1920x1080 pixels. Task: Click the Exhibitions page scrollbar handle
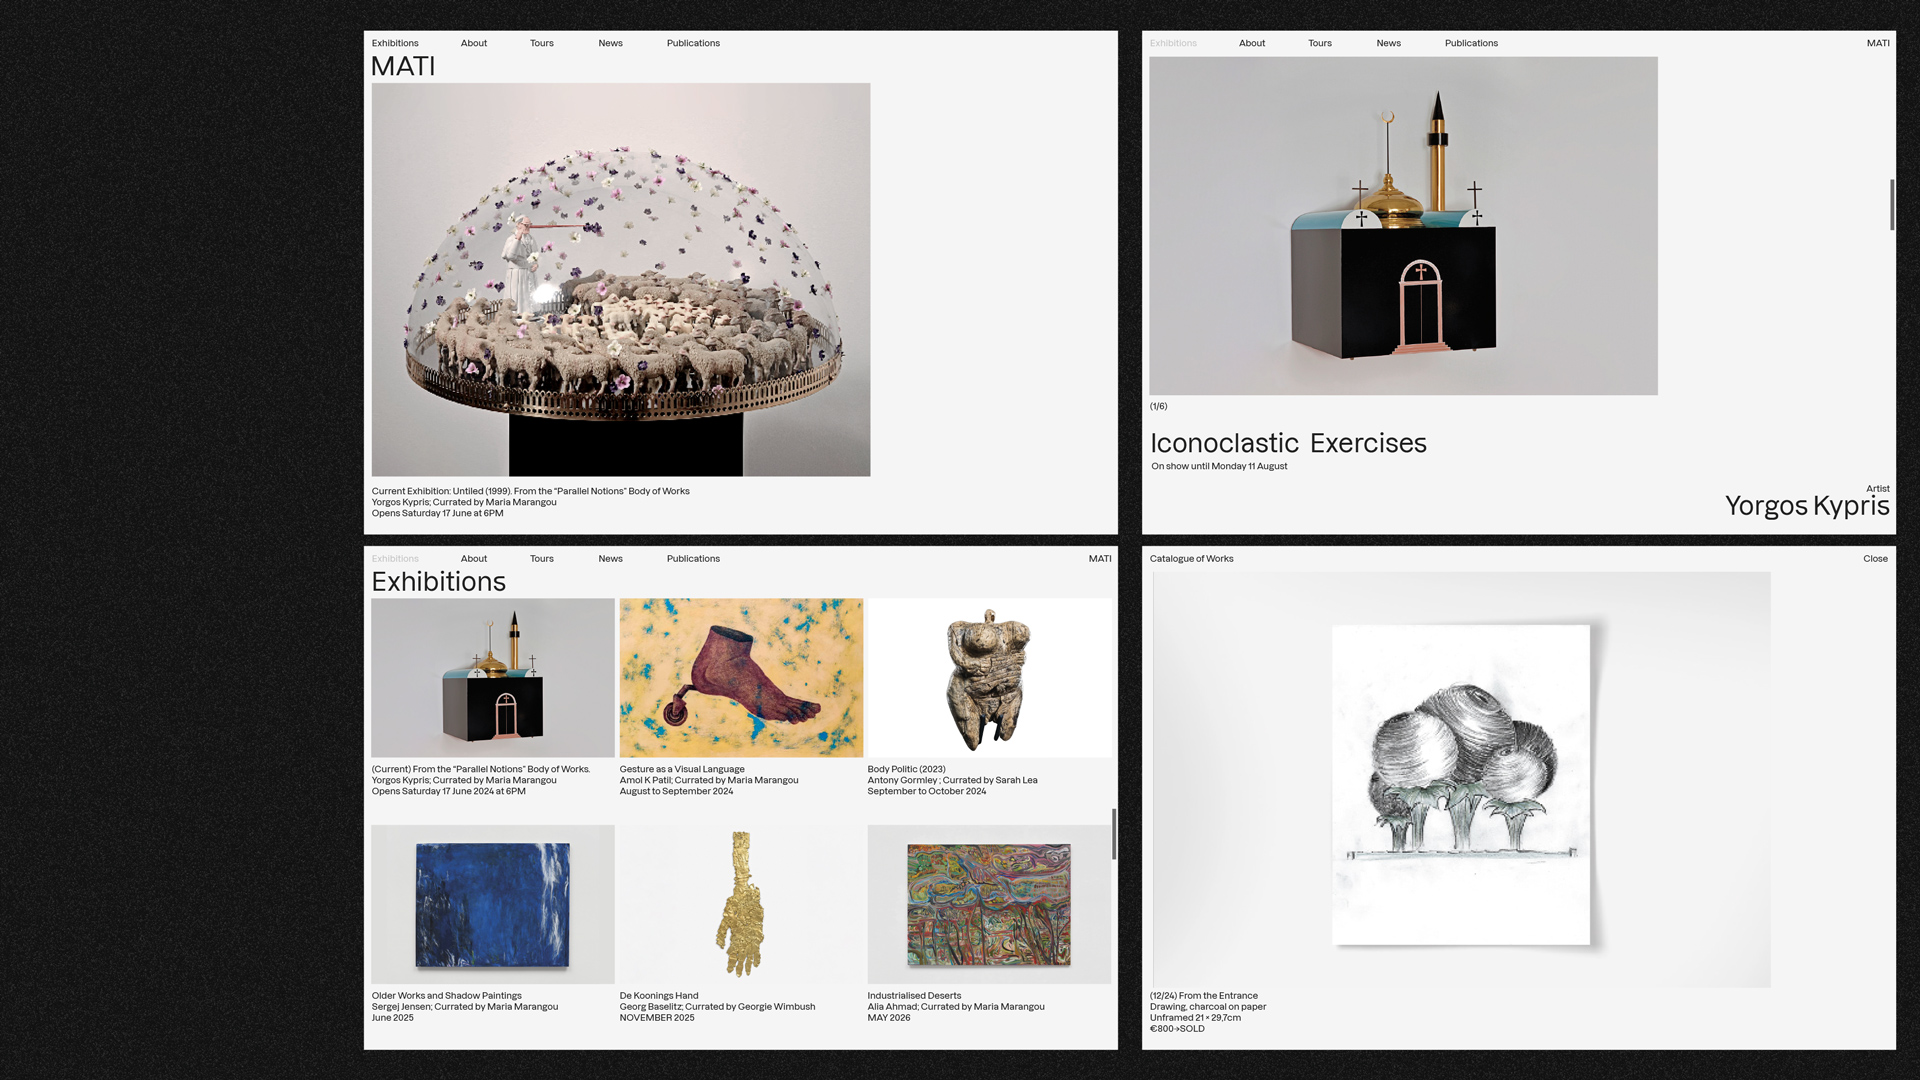point(1114,834)
